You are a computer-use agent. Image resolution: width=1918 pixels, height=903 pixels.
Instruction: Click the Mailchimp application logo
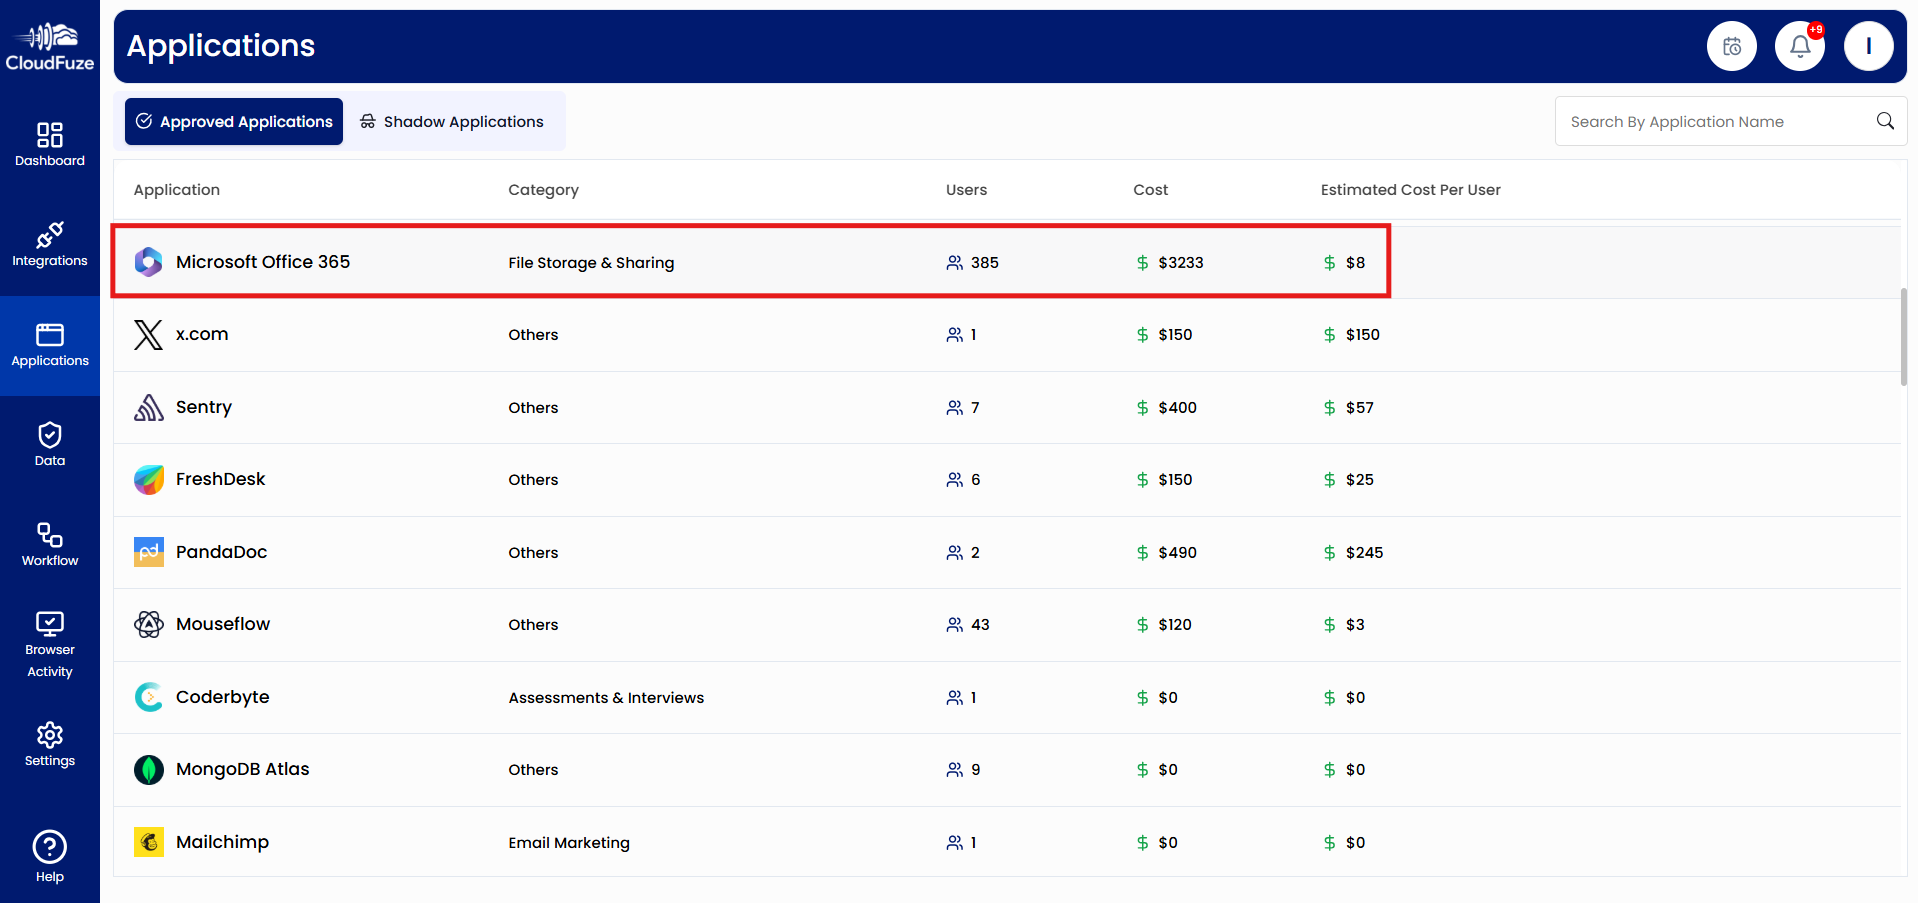point(148,842)
